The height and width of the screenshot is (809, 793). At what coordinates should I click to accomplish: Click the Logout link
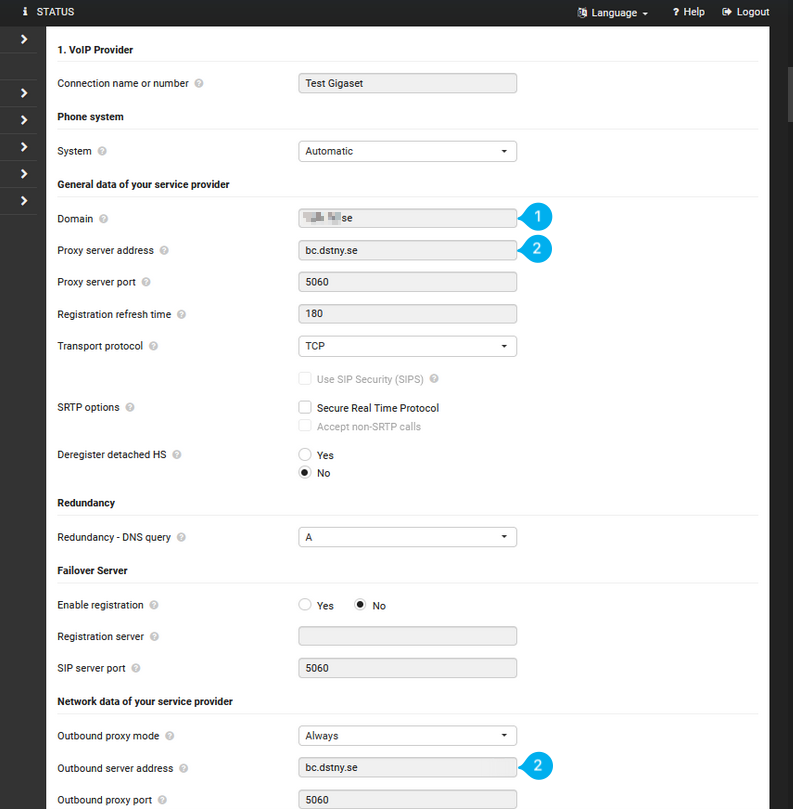pyautogui.click(x=746, y=12)
